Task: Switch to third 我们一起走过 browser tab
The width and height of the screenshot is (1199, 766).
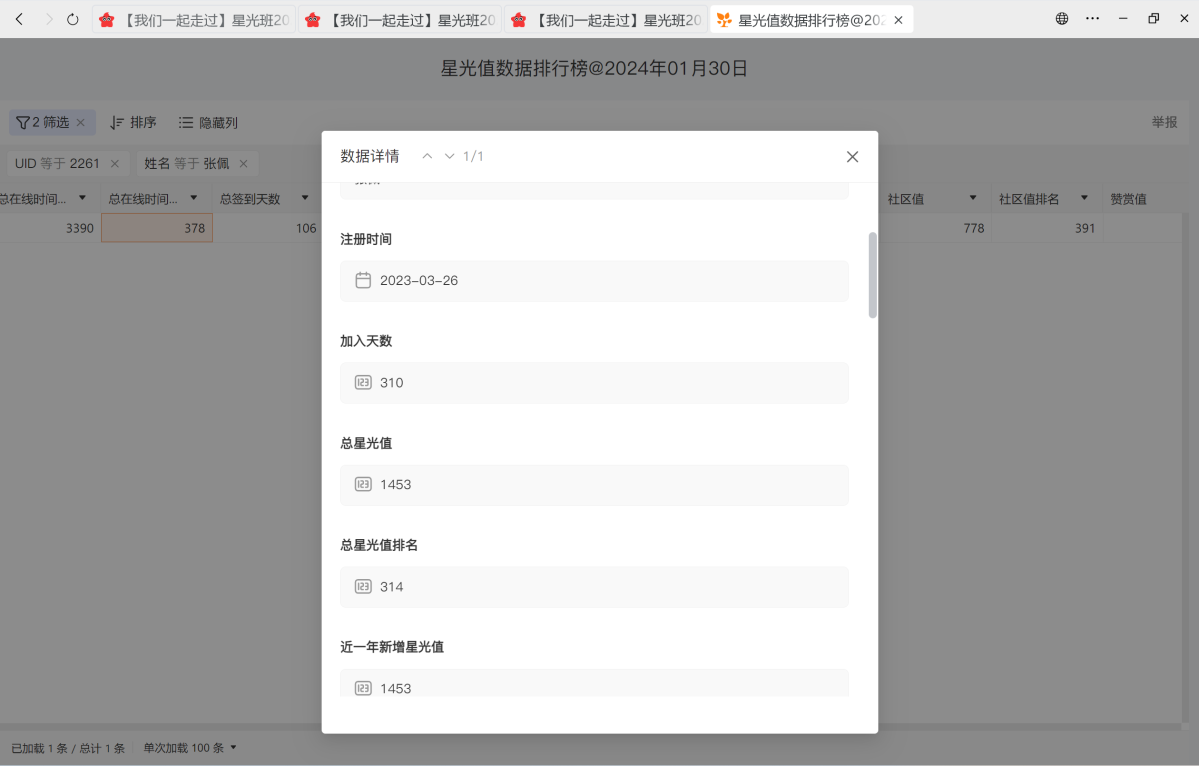Action: (x=606, y=20)
